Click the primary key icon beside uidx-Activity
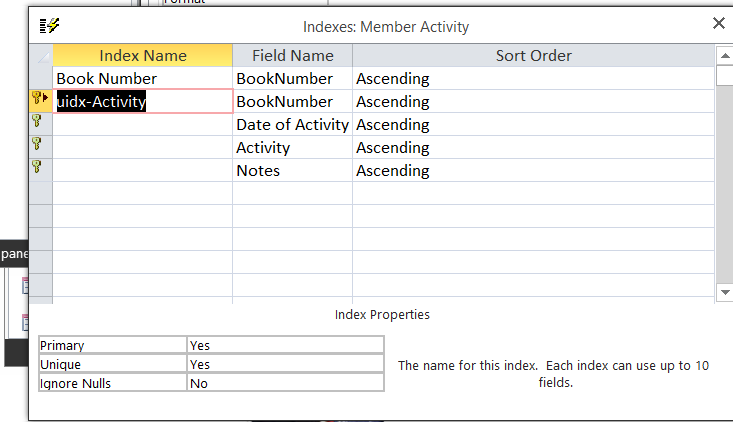Viewport: 733px width, 422px height. (x=39, y=98)
